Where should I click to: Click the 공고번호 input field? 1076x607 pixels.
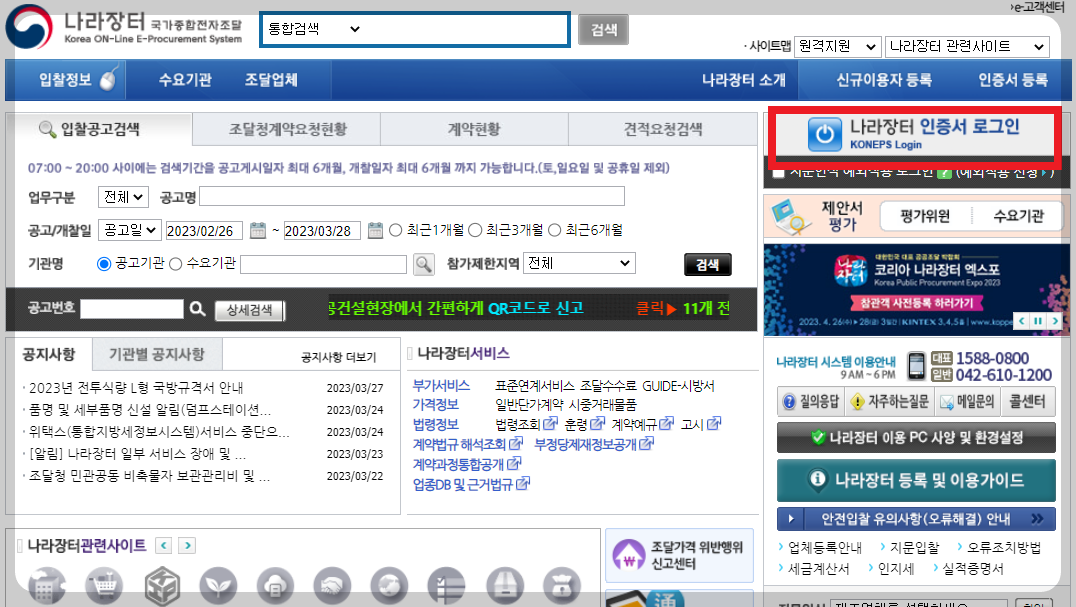(132, 309)
